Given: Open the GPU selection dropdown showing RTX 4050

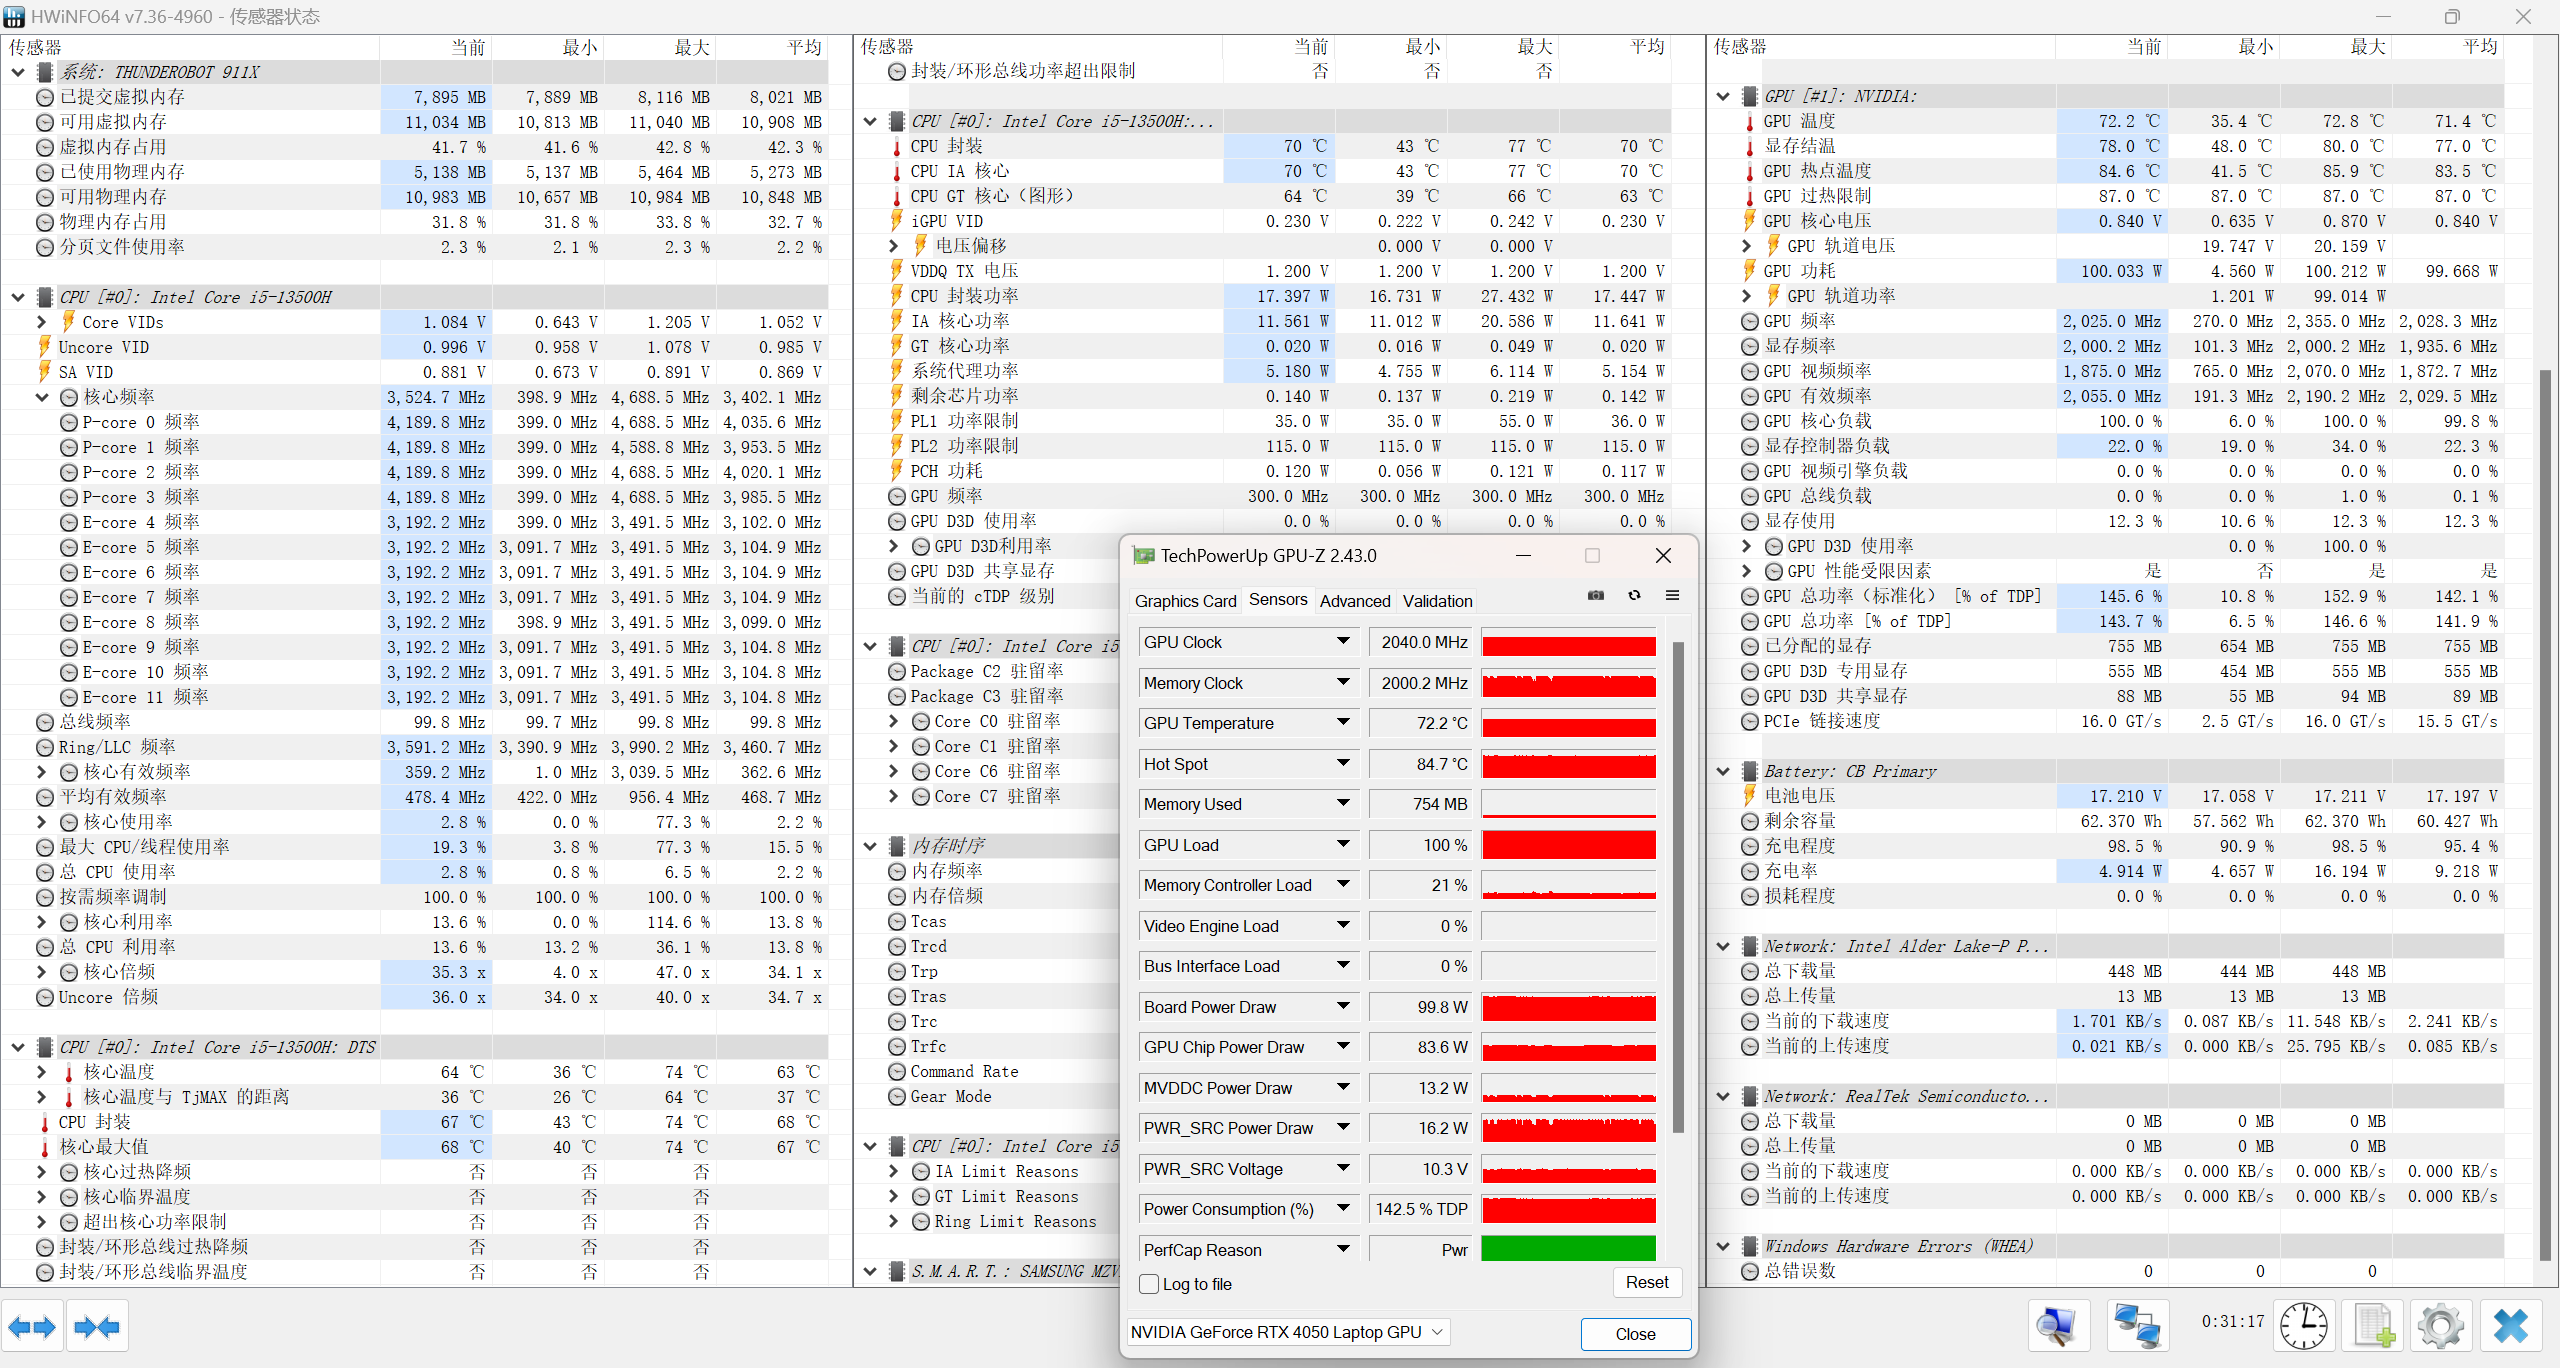Looking at the screenshot, I should (1288, 1331).
